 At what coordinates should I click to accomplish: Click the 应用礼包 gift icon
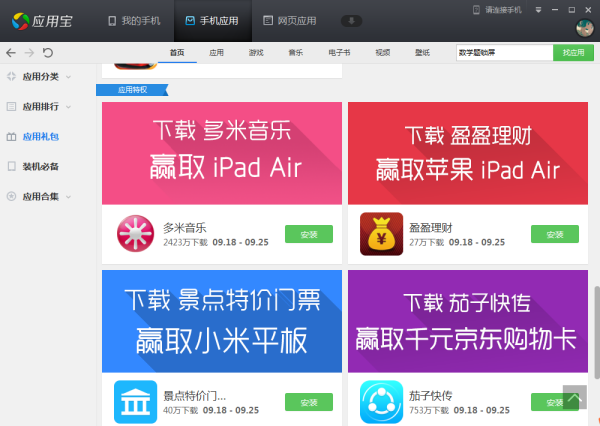pyautogui.click(x=11, y=137)
